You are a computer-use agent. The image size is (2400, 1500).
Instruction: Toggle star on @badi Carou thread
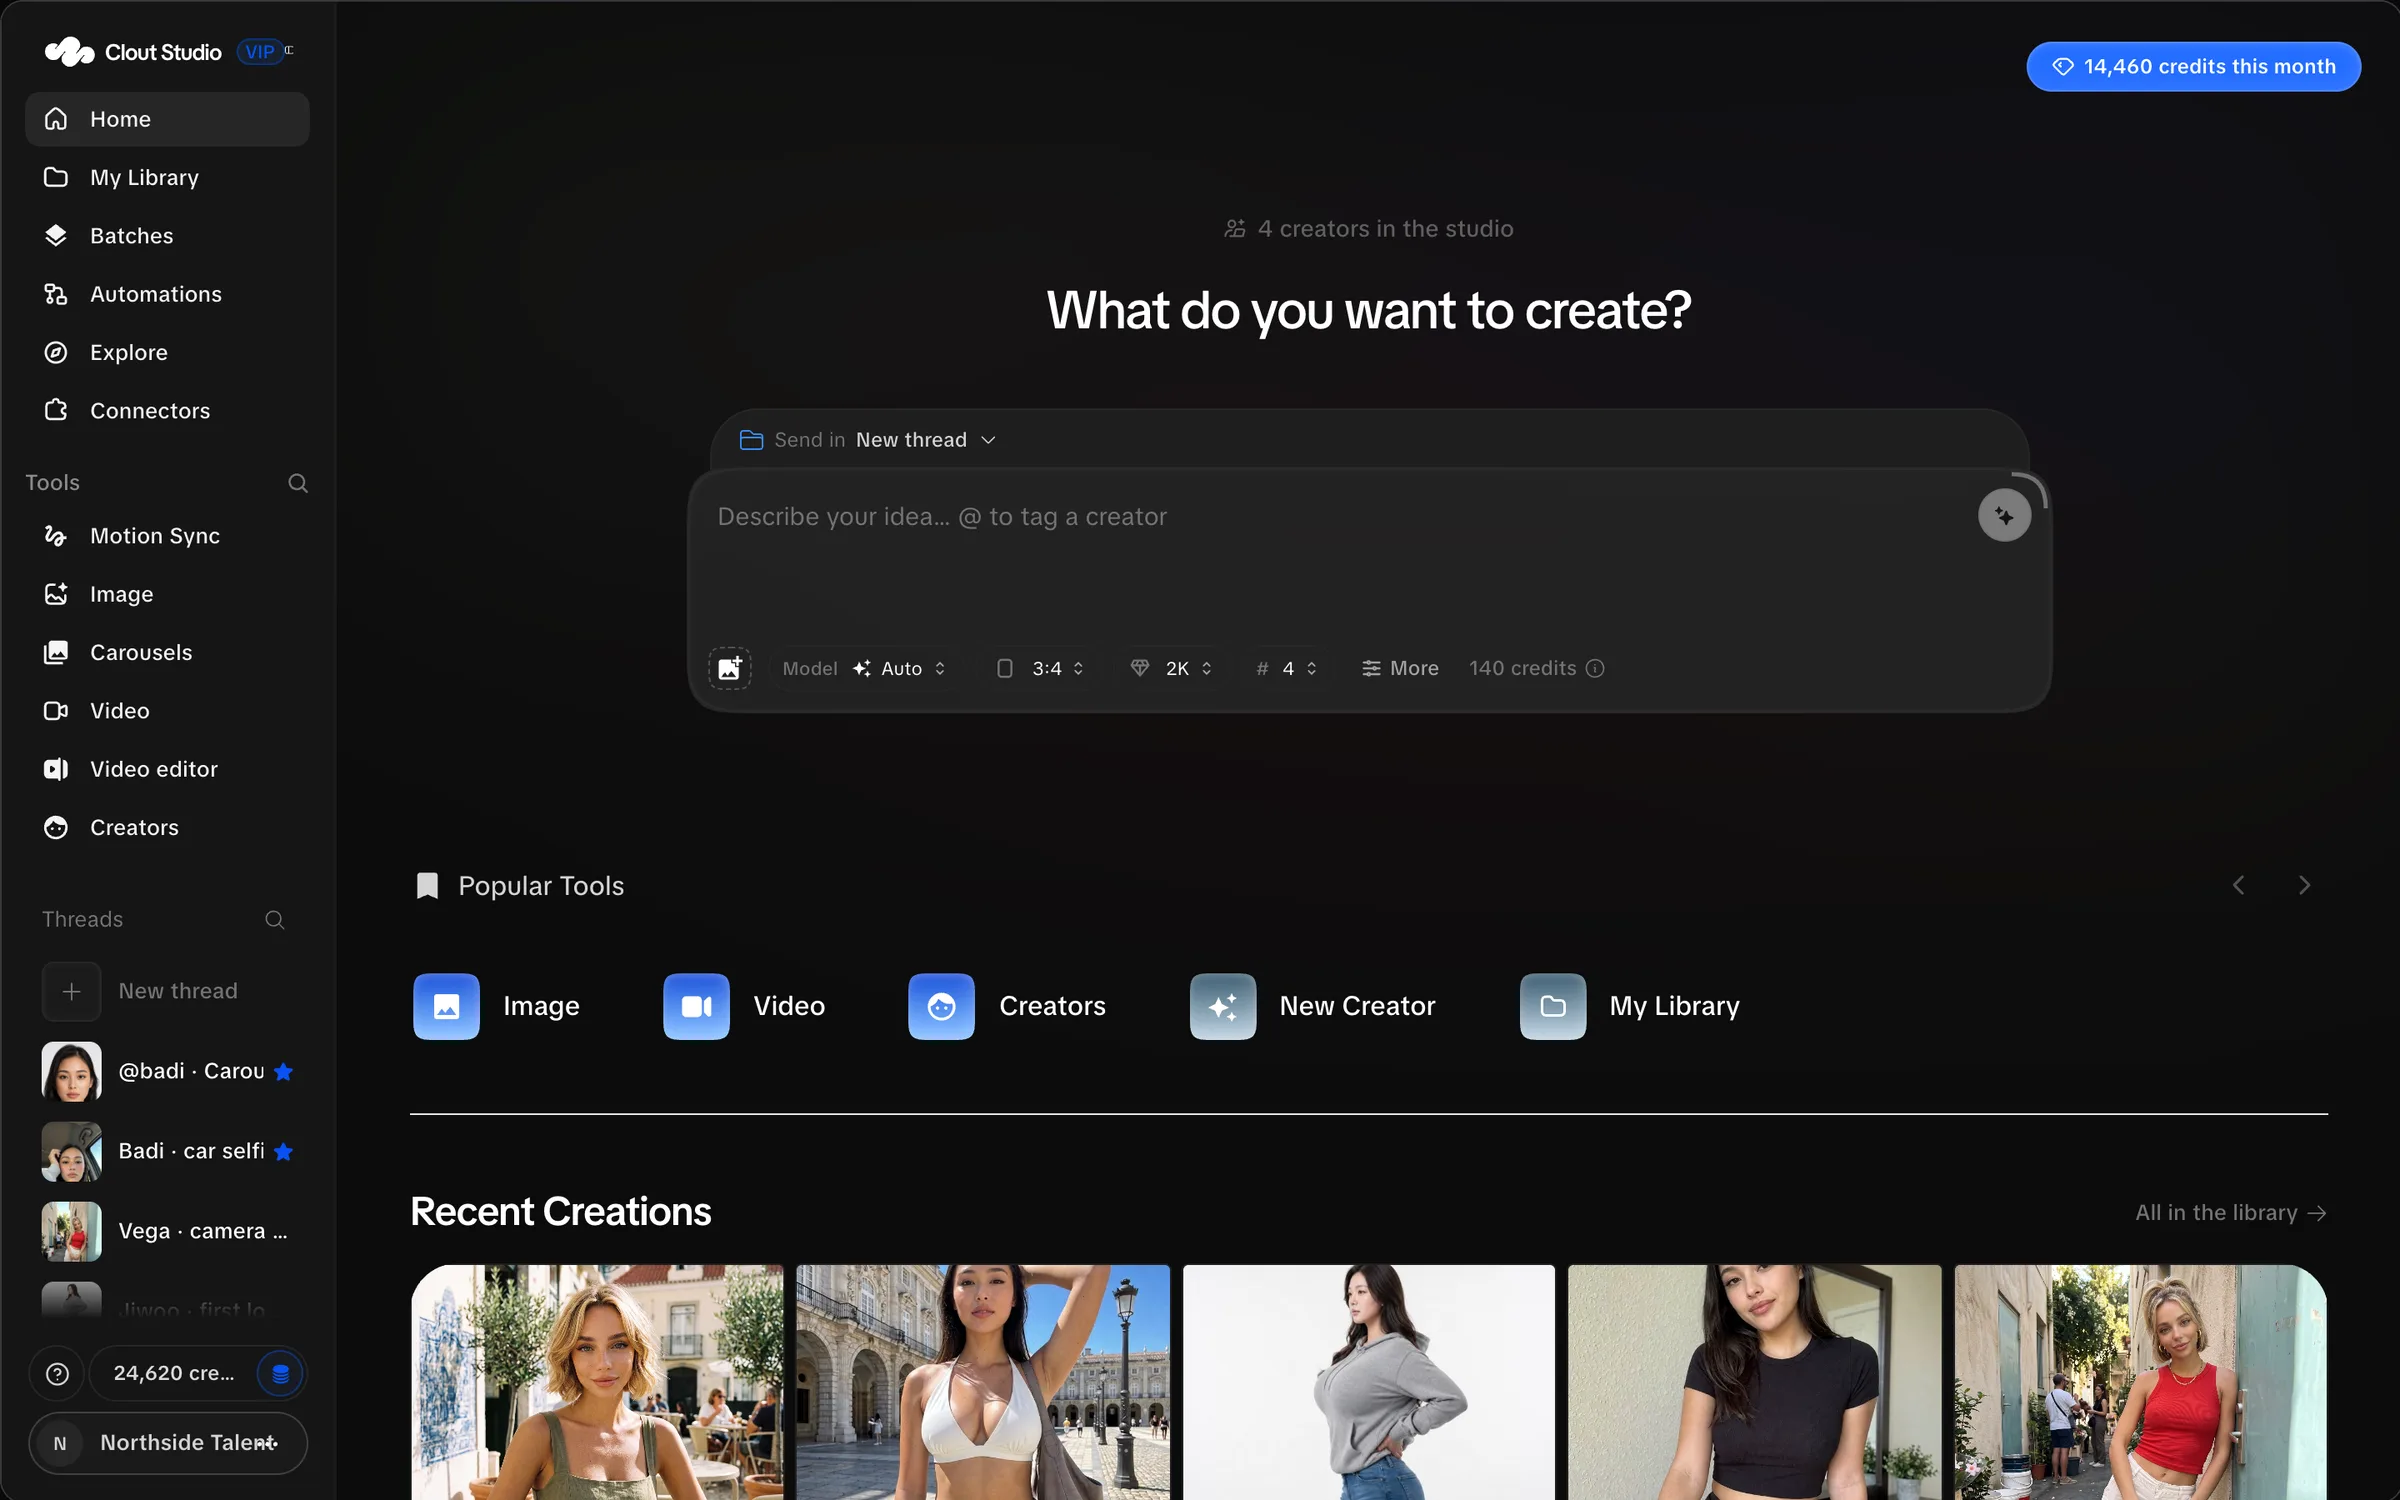click(x=283, y=1072)
